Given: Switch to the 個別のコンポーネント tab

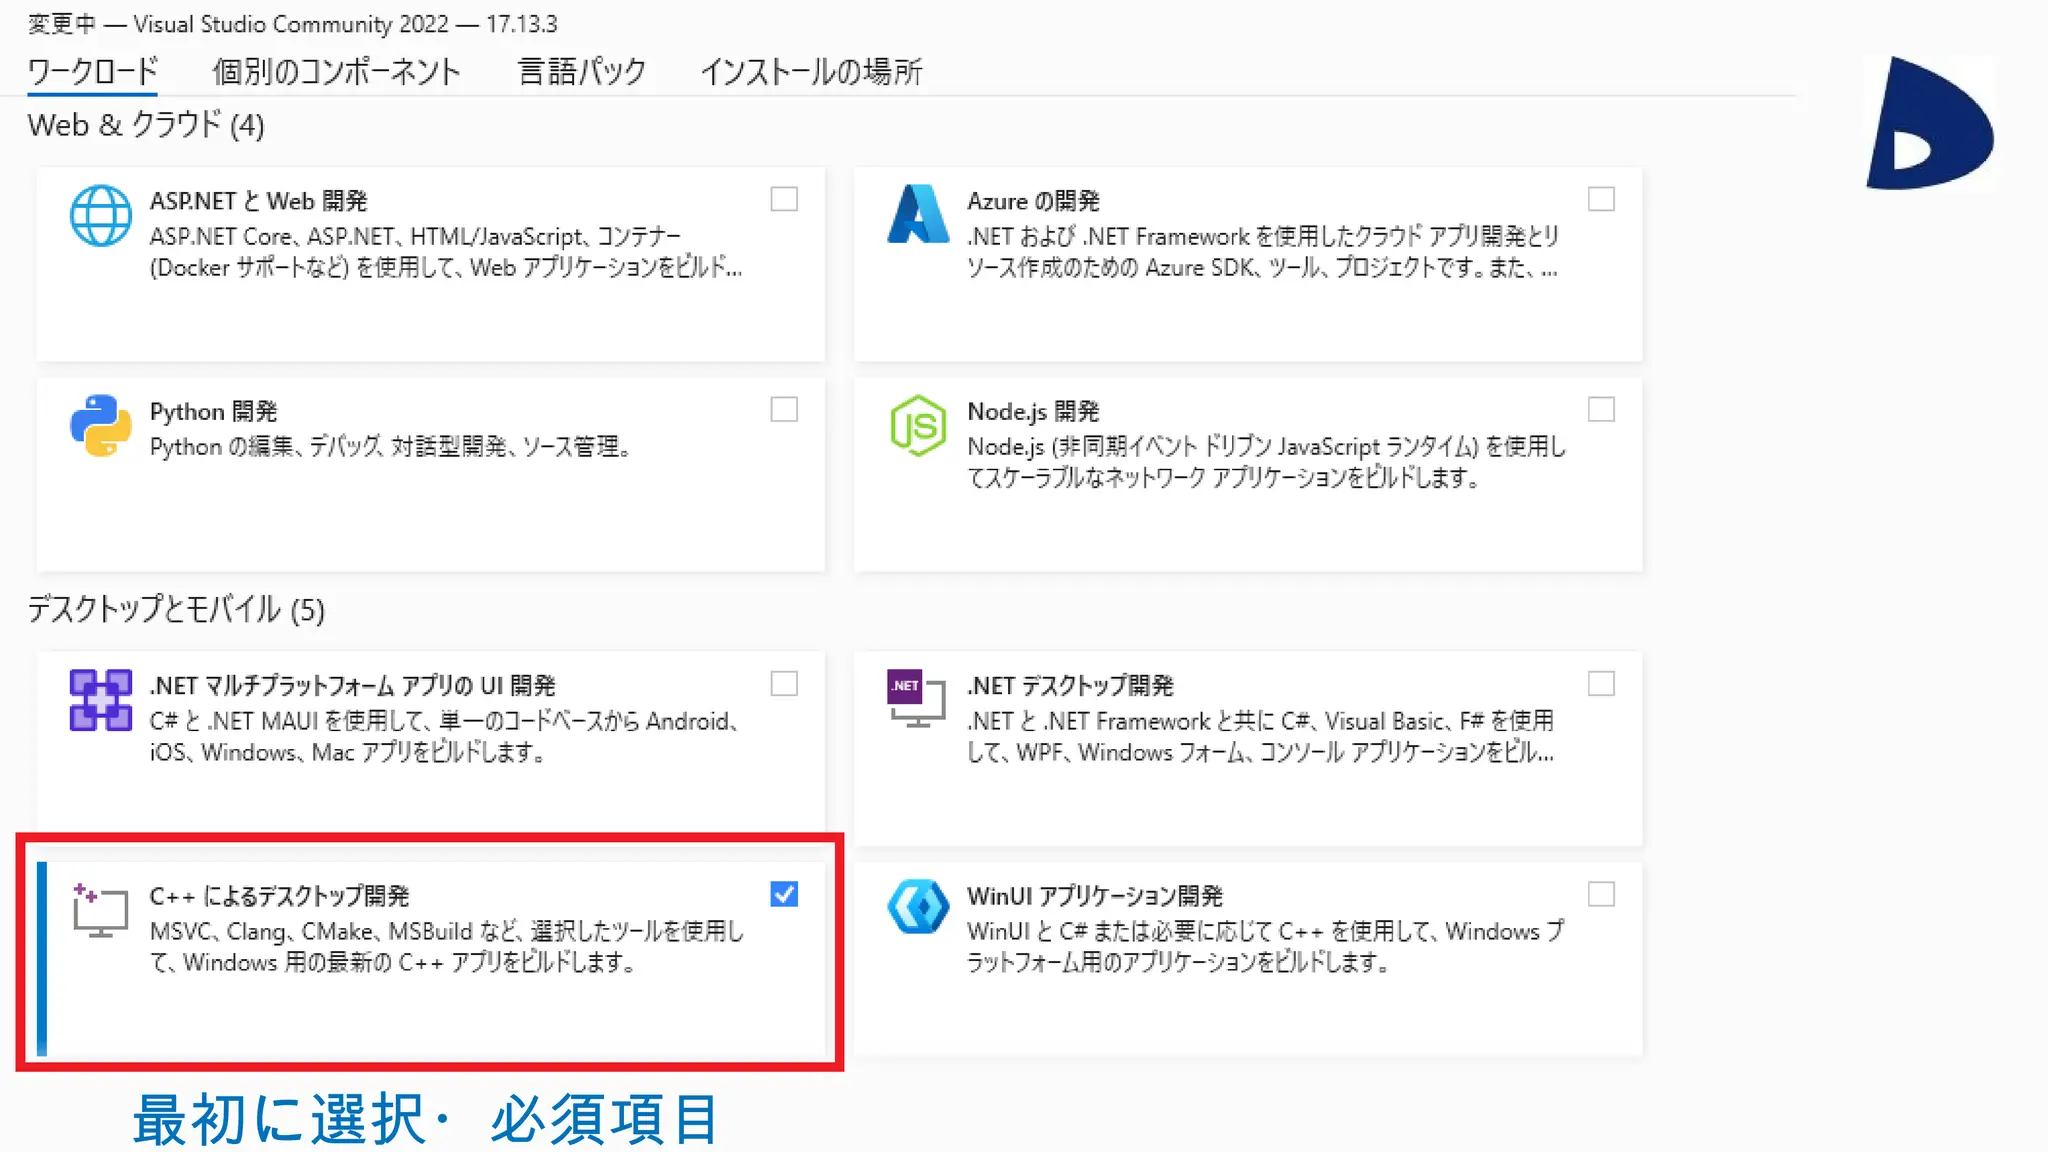Looking at the screenshot, I should tap(336, 72).
